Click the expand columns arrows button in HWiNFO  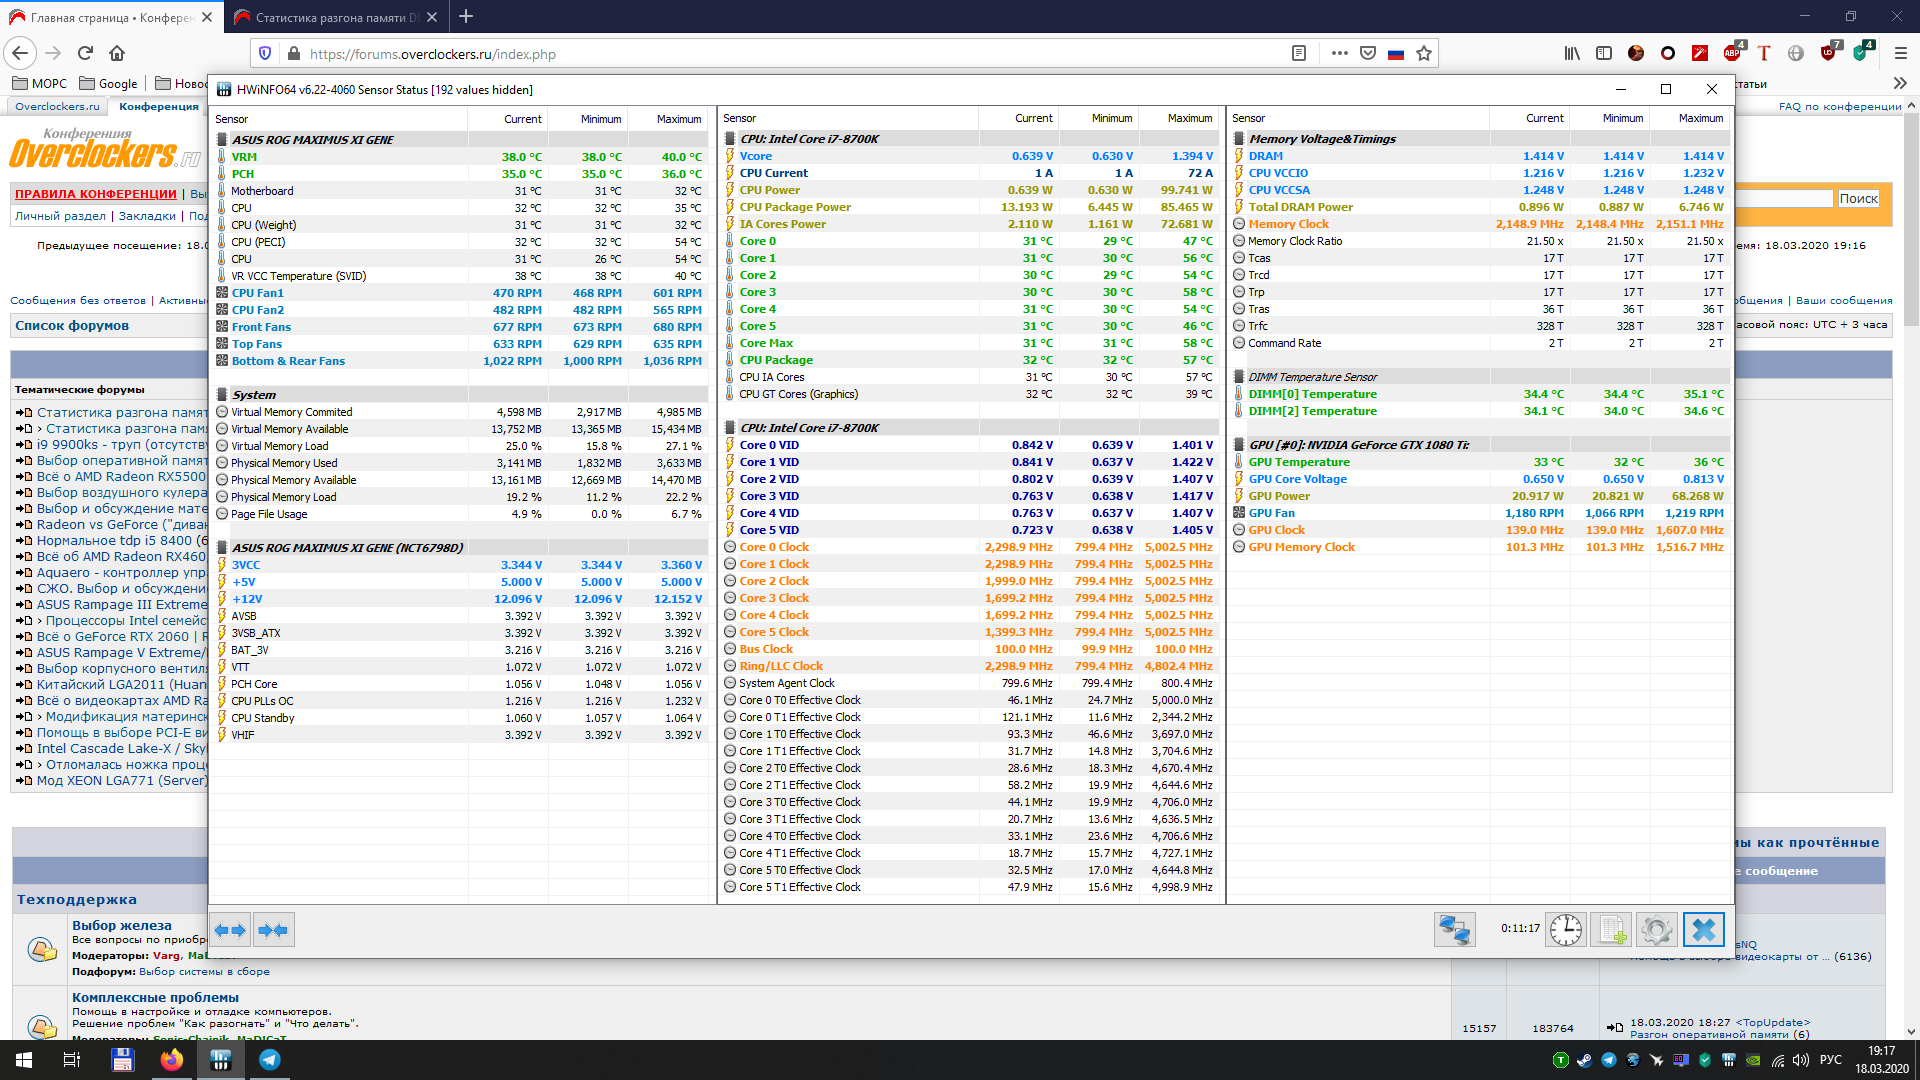231,930
